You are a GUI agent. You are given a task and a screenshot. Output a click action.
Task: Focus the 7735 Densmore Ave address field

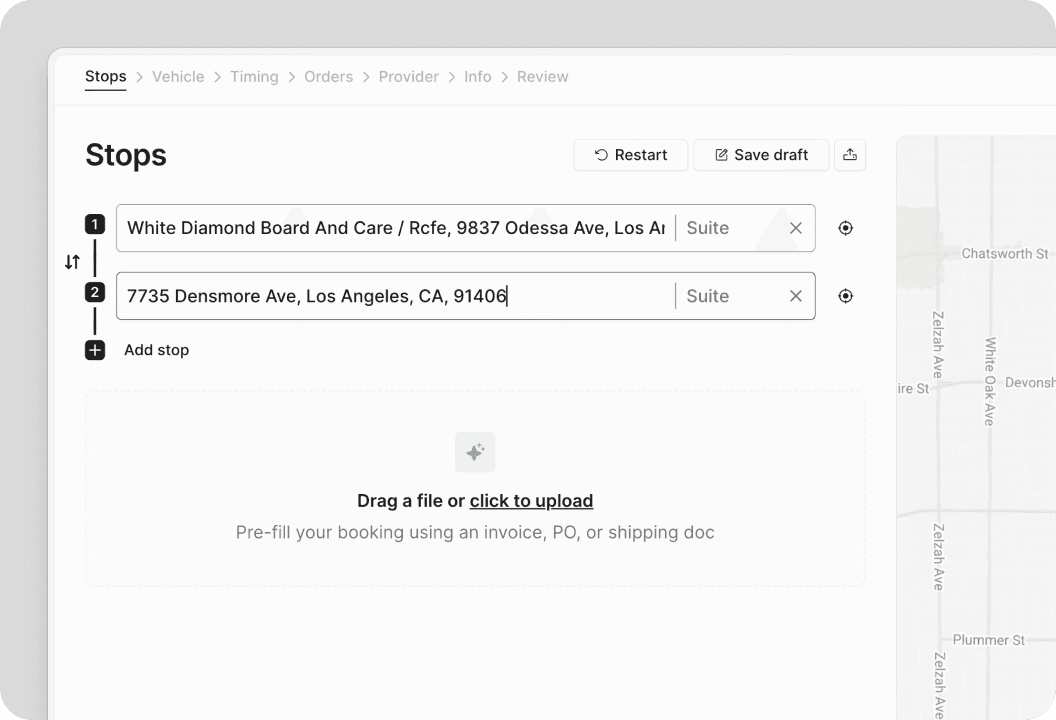click(x=400, y=296)
